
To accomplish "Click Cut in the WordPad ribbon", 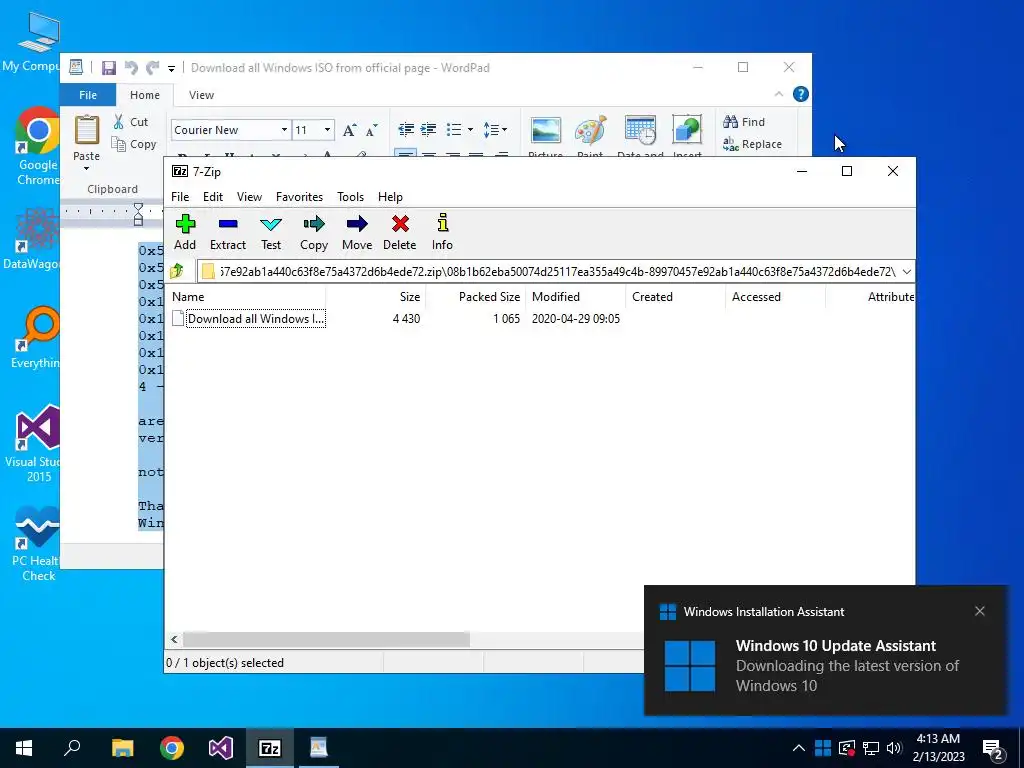I will [x=131, y=121].
